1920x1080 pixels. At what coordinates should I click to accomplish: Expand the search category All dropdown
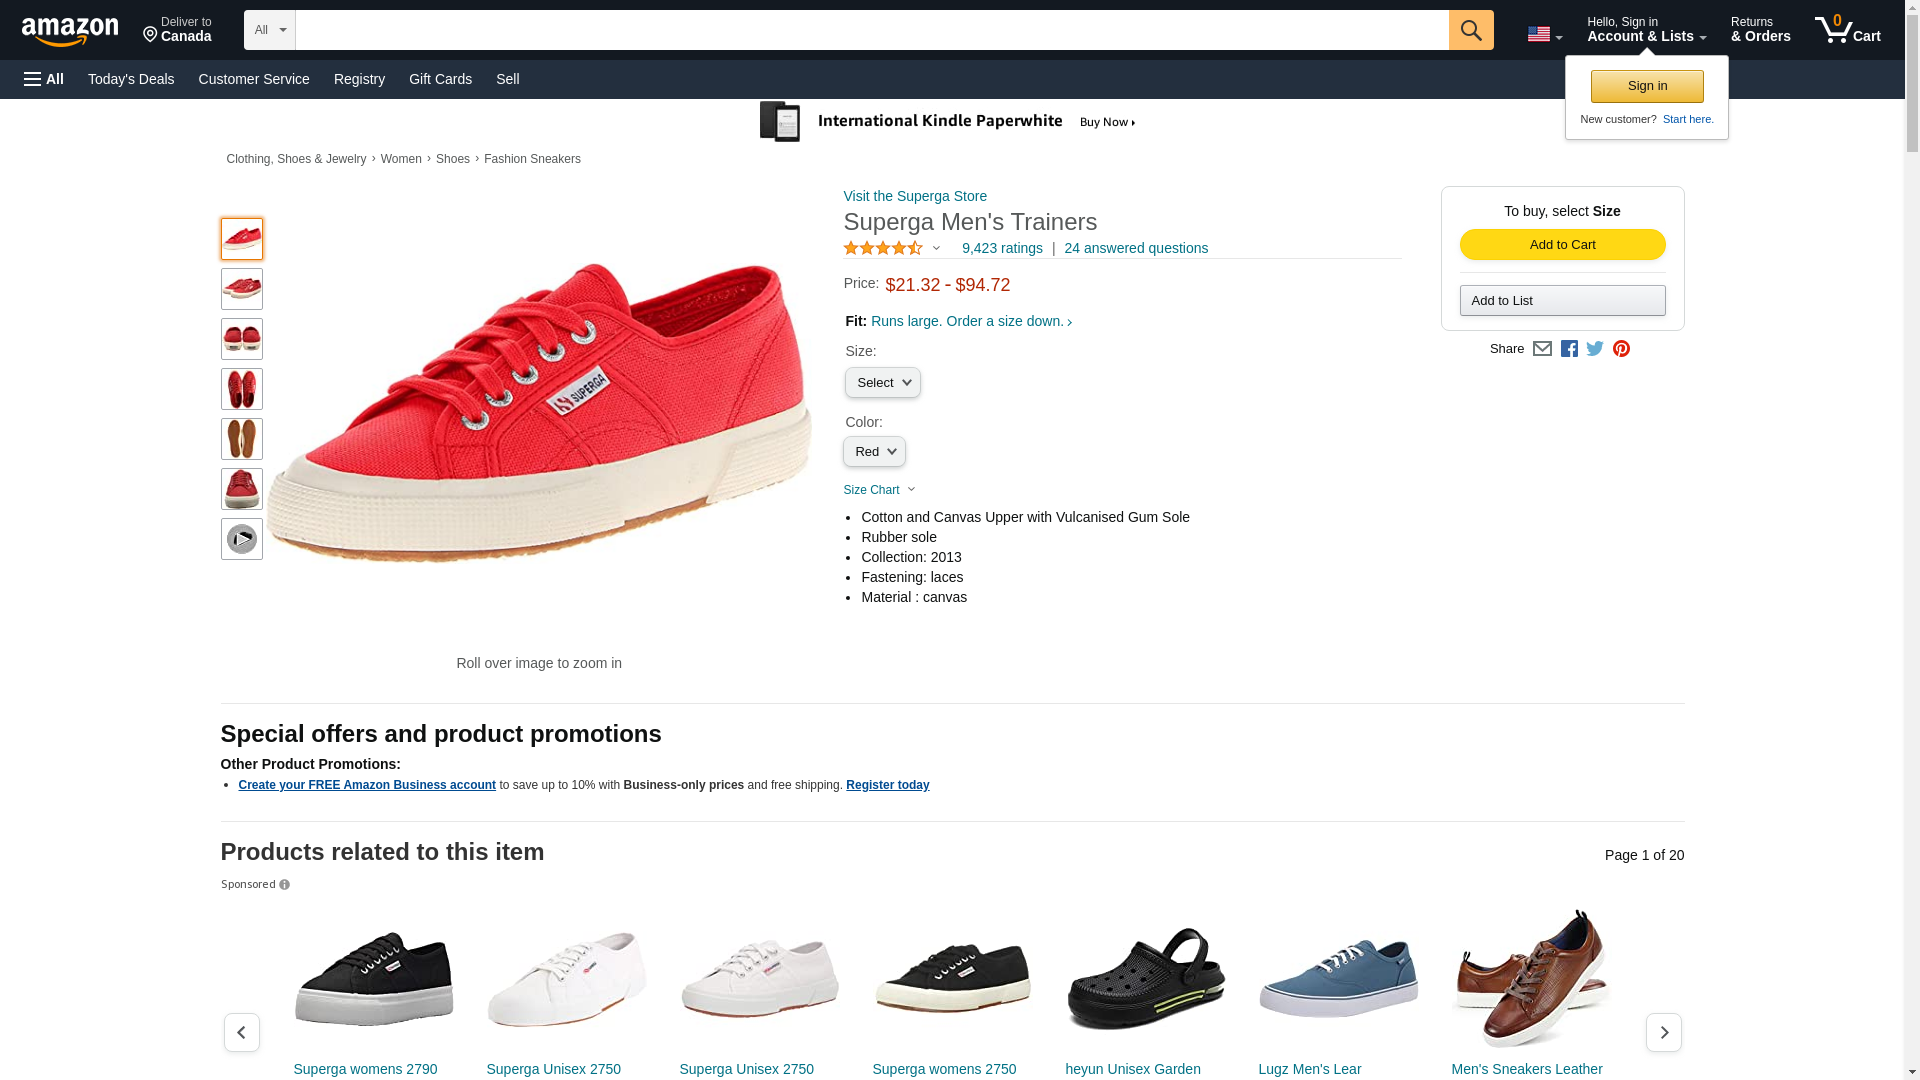[270, 30]
